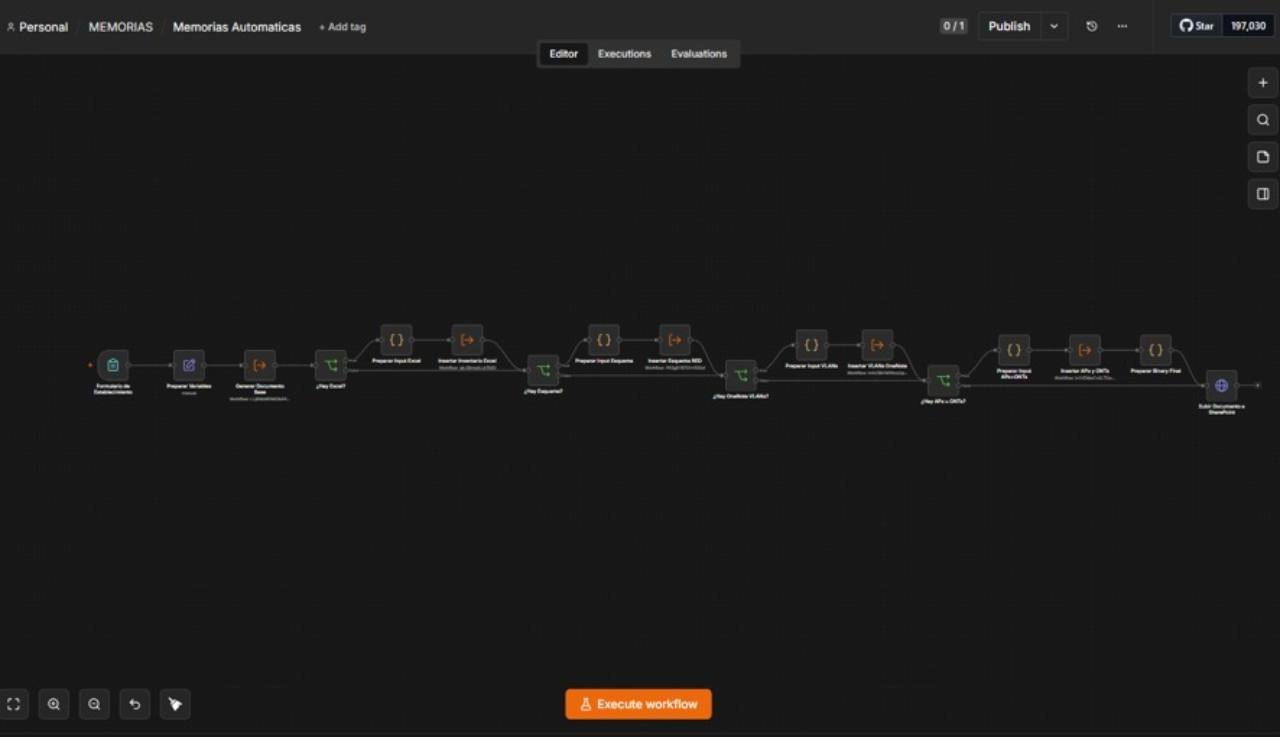Click the ¿Hay Excel? condition node

(331, 365)
